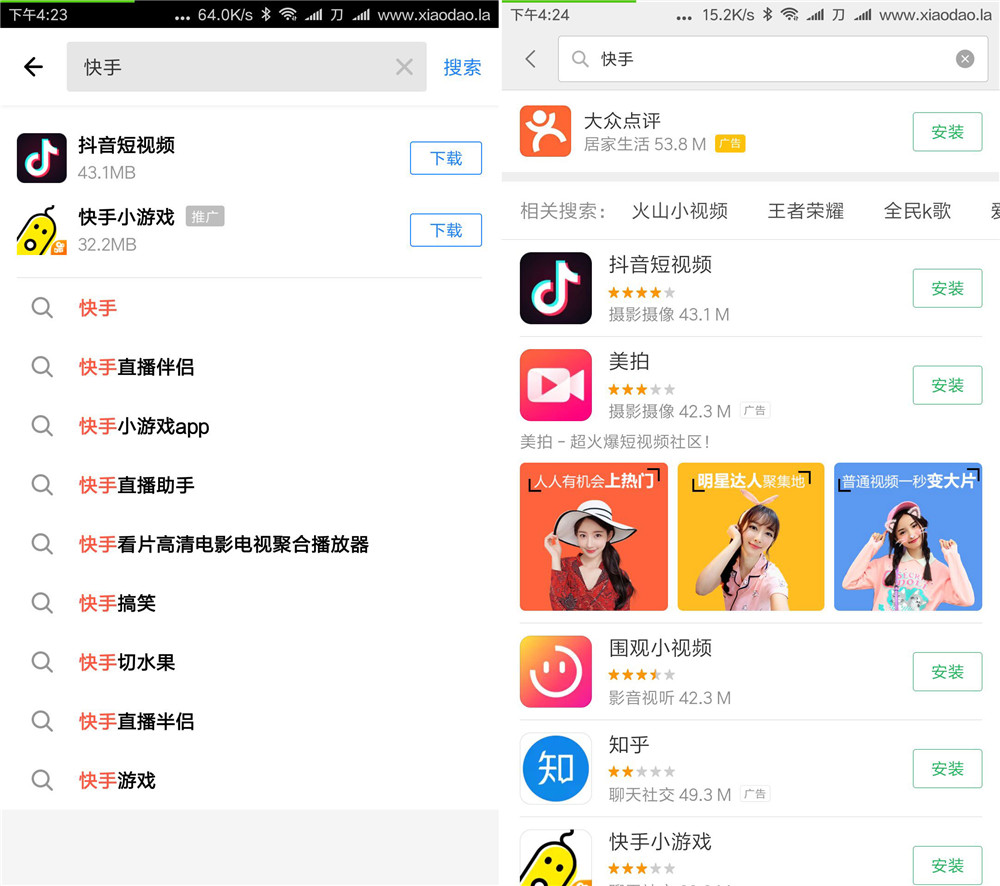Select related search tag 火山小视频
The width and height of the screenshot is (1000, 886).
[x=680, y=211]
